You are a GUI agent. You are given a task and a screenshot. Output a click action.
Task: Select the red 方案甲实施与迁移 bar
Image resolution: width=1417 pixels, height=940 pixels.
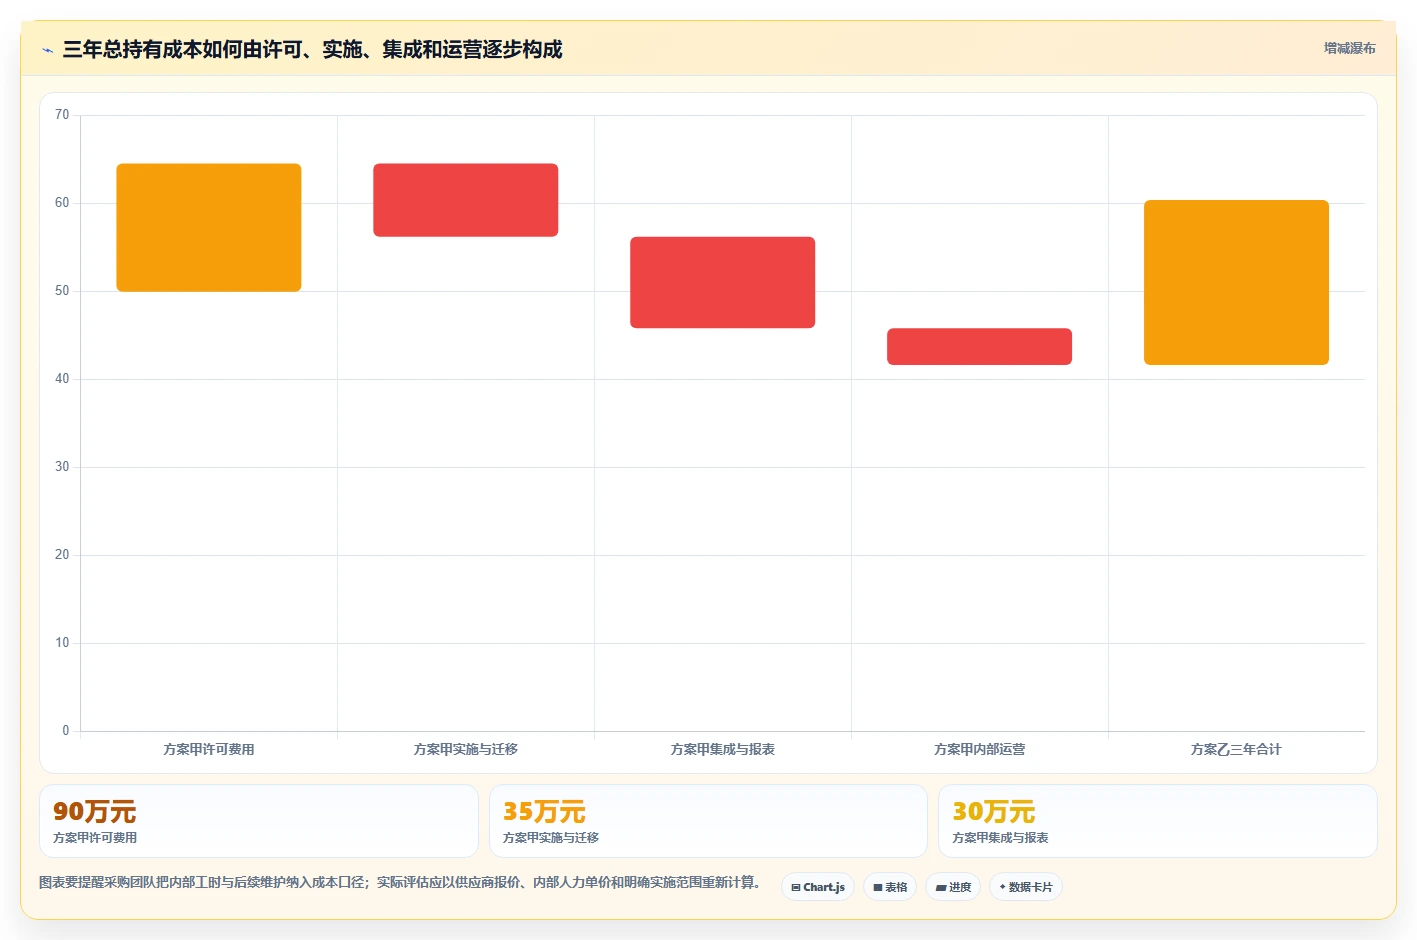pyautogui.click(x=466, y=200)
